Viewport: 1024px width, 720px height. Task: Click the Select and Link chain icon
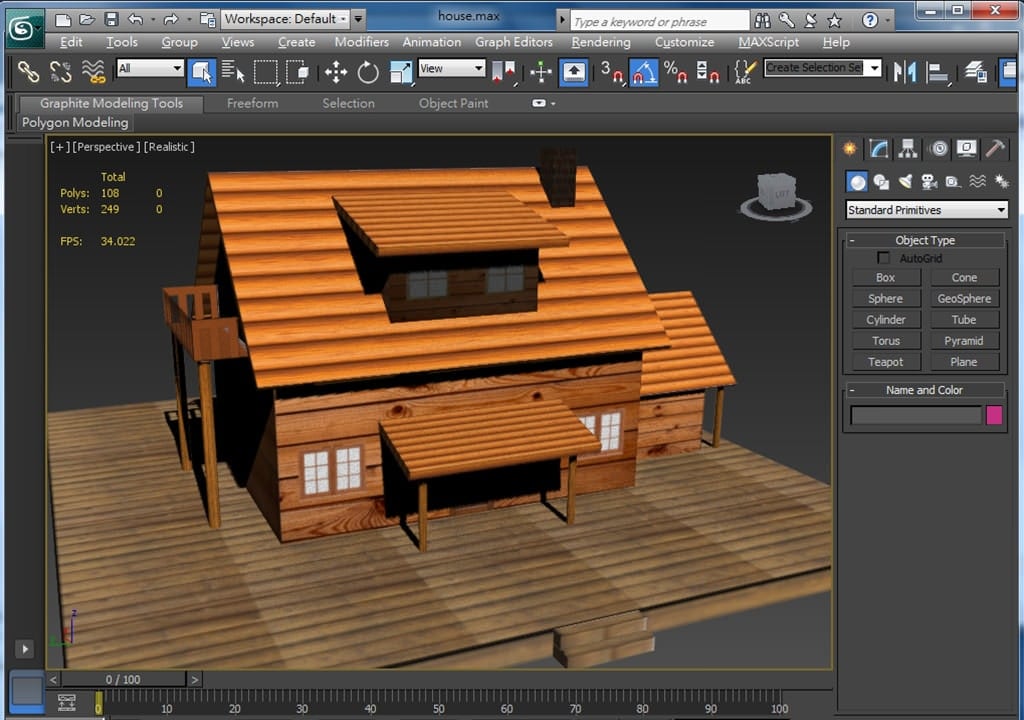29,71
